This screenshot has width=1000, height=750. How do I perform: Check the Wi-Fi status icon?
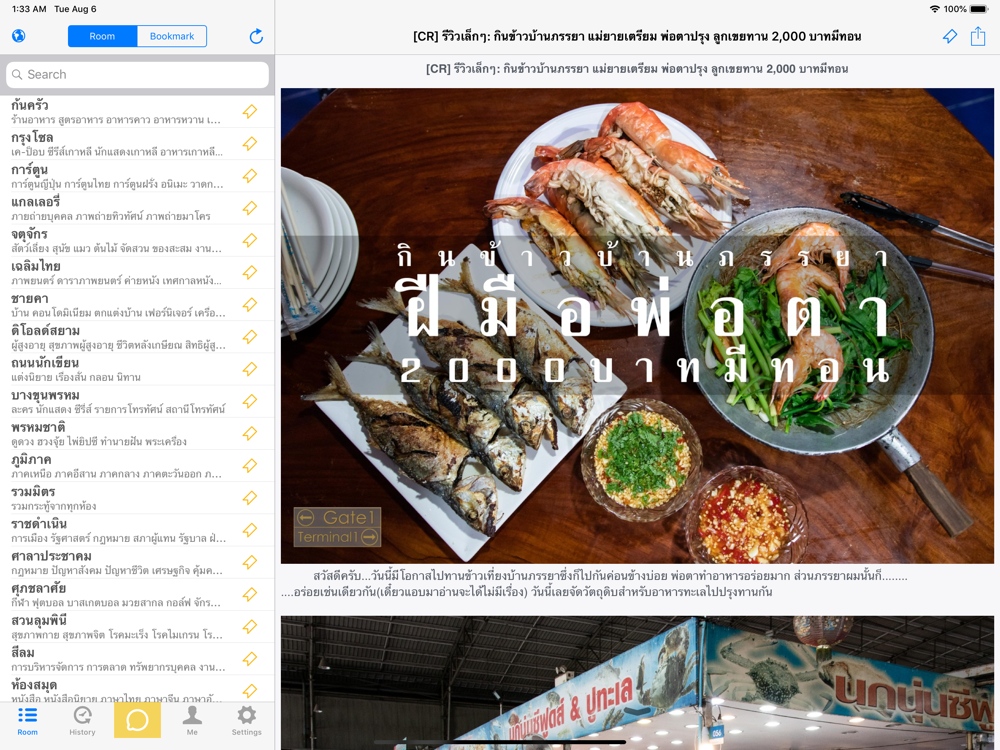935,9
